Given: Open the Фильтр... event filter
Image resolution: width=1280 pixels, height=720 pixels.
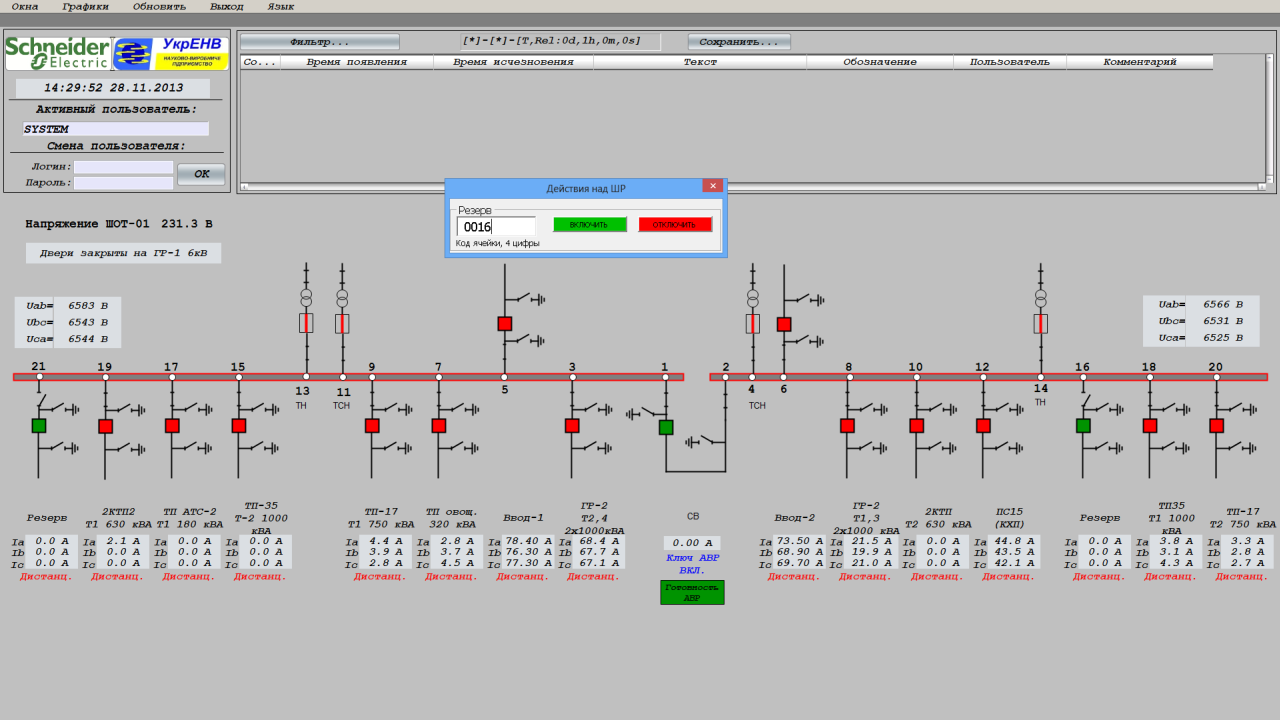Looking at the screenshot, I should pos(320,42).
